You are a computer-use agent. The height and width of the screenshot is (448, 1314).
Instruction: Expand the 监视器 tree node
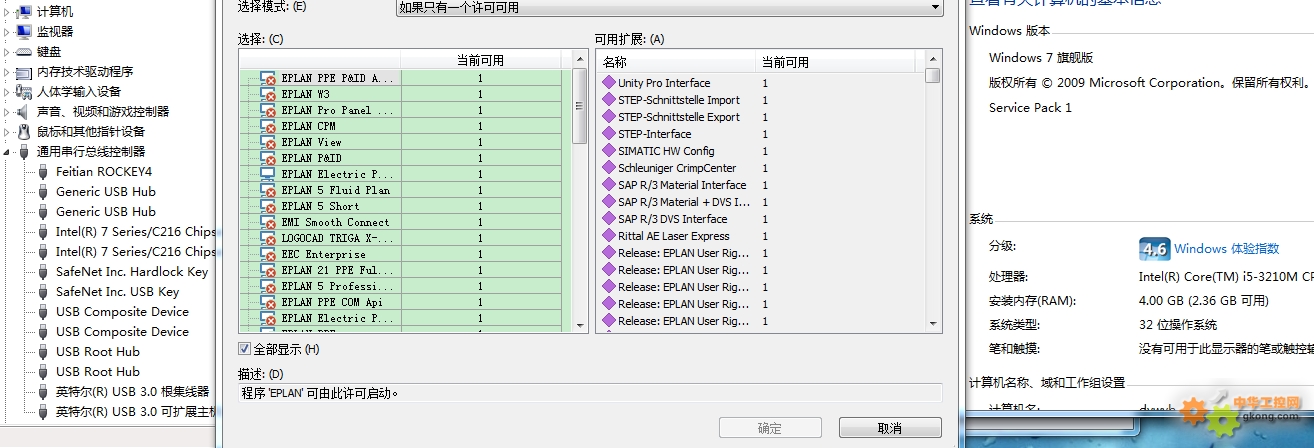pos(8,32)
